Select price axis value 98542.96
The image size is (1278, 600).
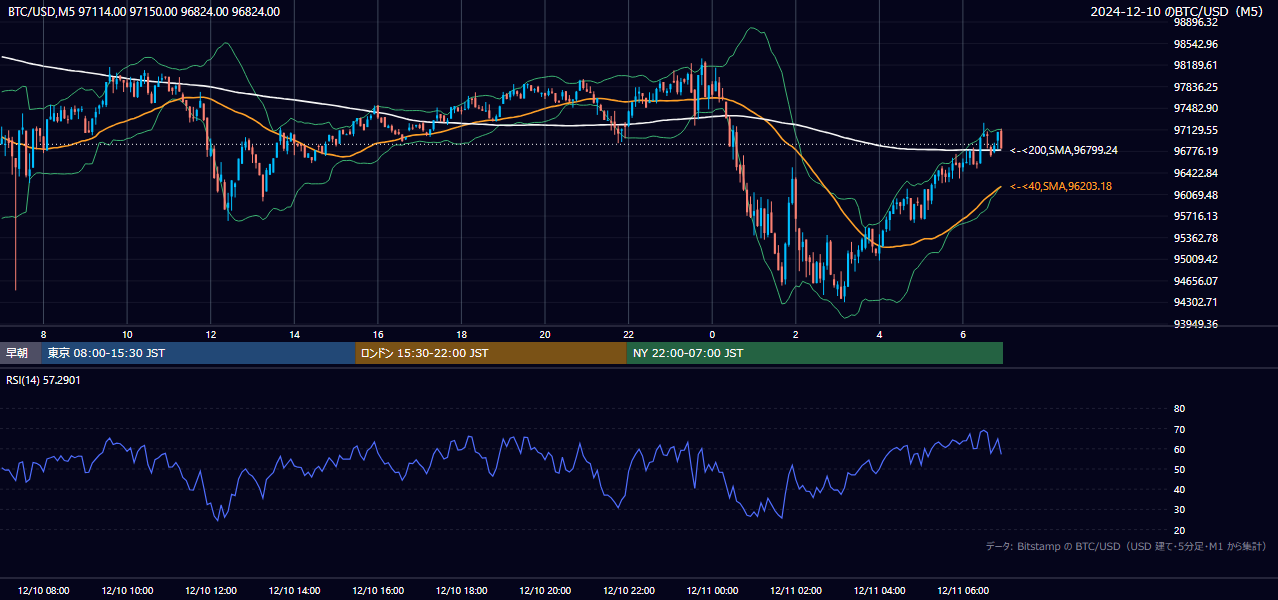click(1195, 44)
